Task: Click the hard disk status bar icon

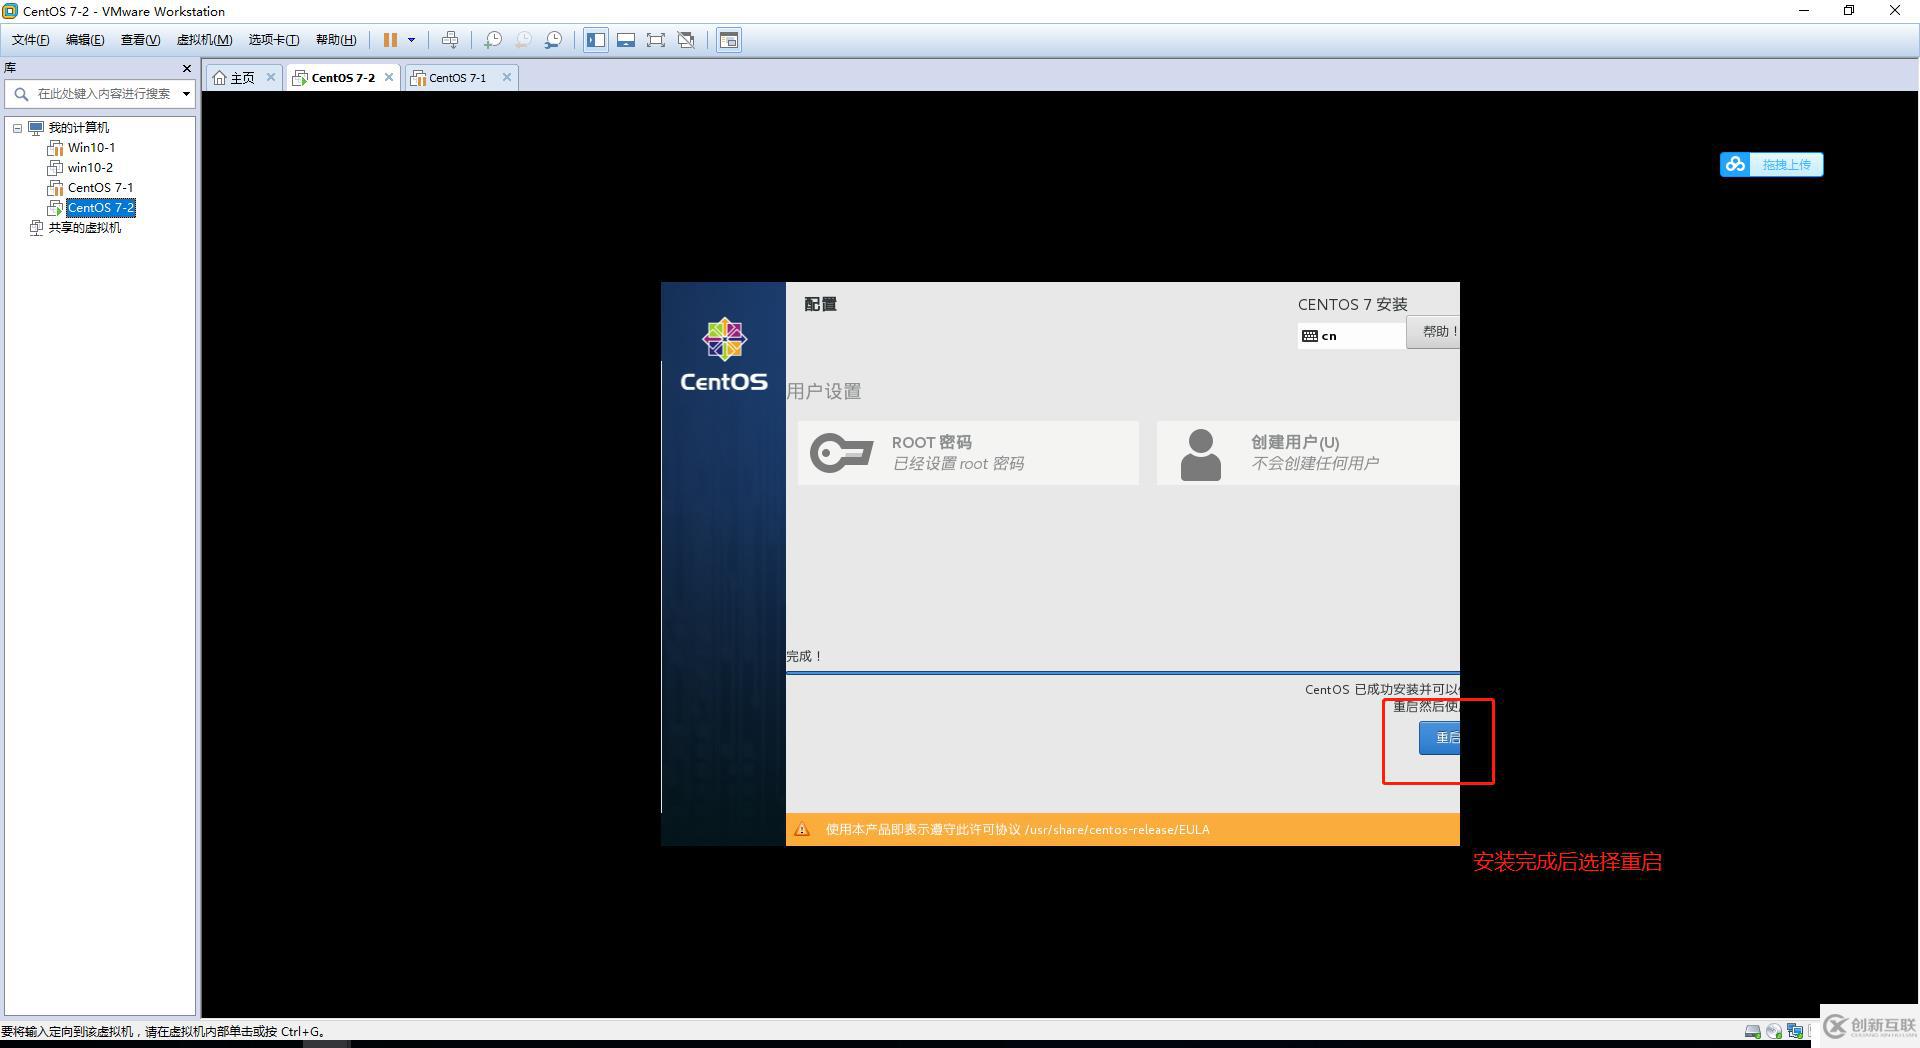Action: coord(1753,1031)
